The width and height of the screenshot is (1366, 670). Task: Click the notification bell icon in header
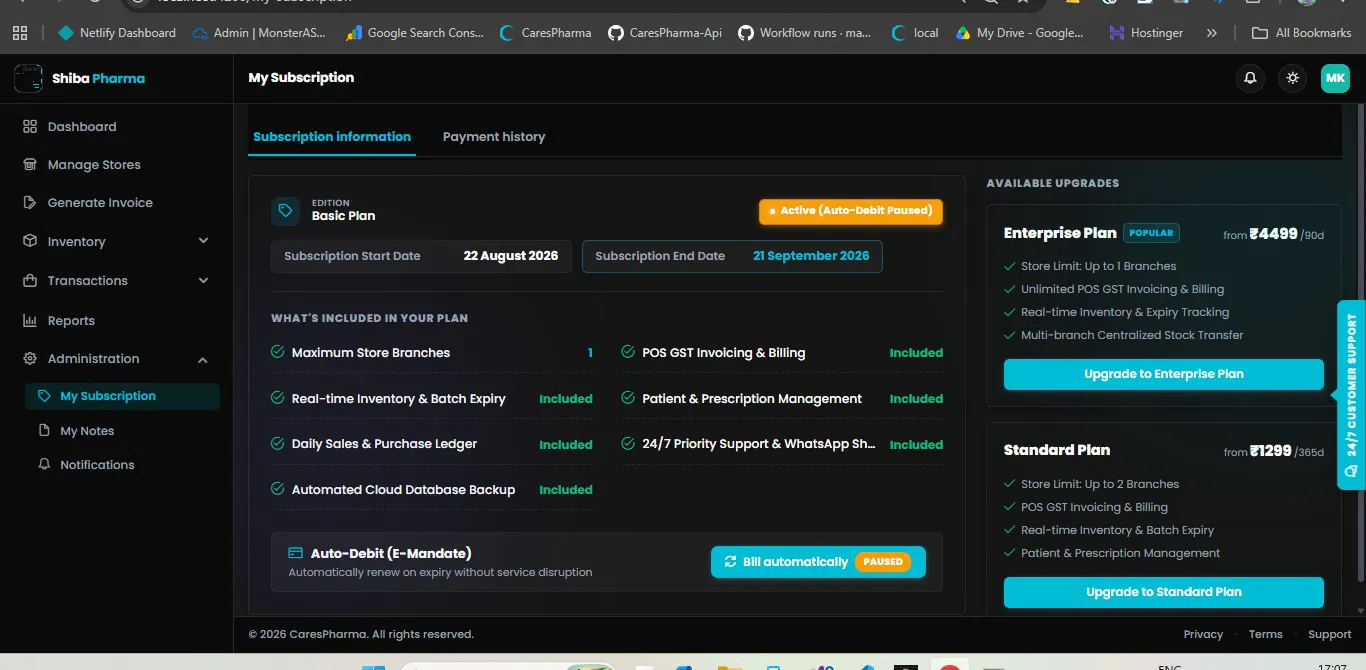(x=1250, y=78)
